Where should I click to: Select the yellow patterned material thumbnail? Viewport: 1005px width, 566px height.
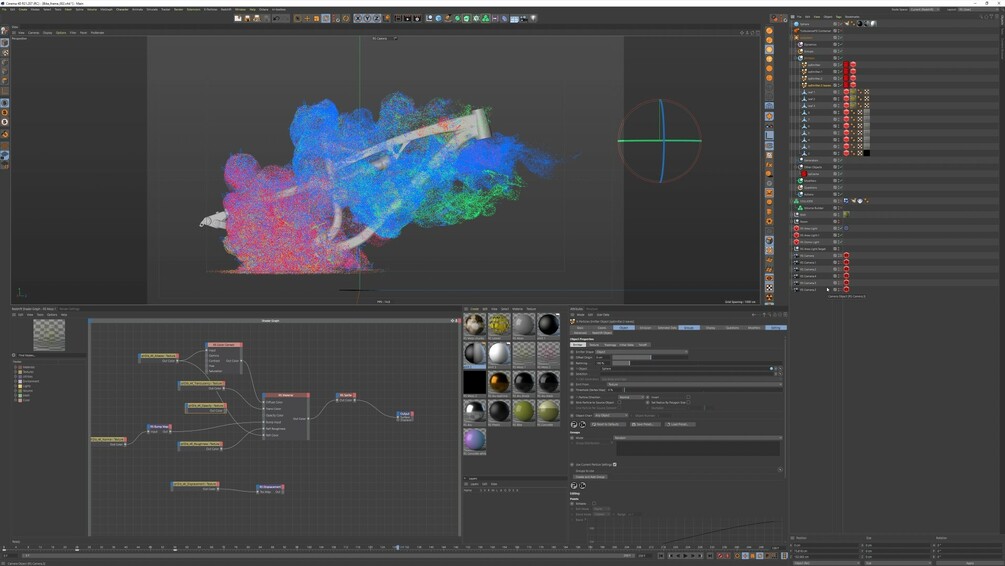(x=499, y=324)
